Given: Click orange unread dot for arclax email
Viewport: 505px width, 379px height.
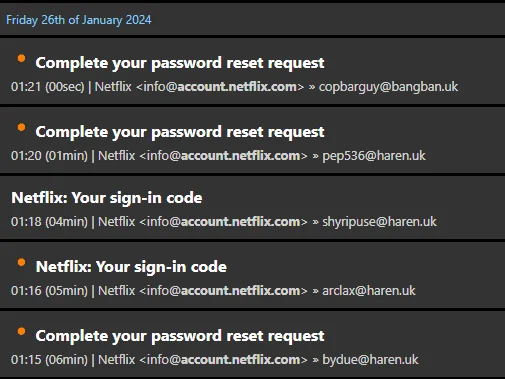Looking at the screenshot, I should [21, 262].
